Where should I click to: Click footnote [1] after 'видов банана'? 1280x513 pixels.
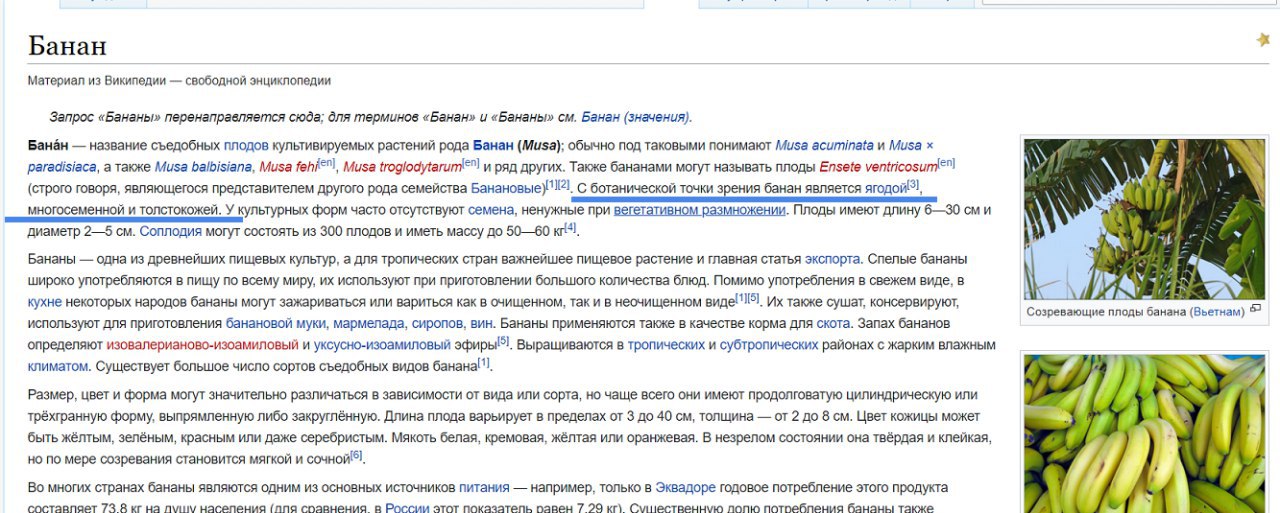(x=484, y=363)
